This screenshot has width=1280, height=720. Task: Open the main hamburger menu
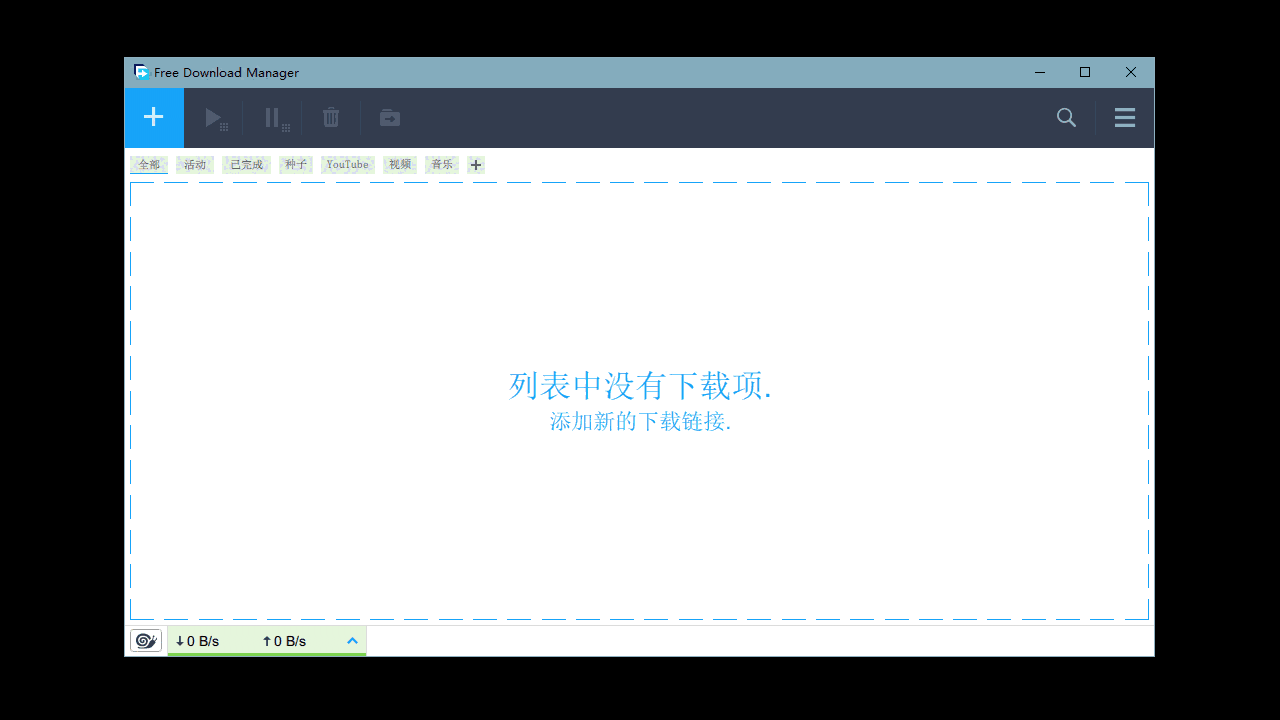(1124, 117)
